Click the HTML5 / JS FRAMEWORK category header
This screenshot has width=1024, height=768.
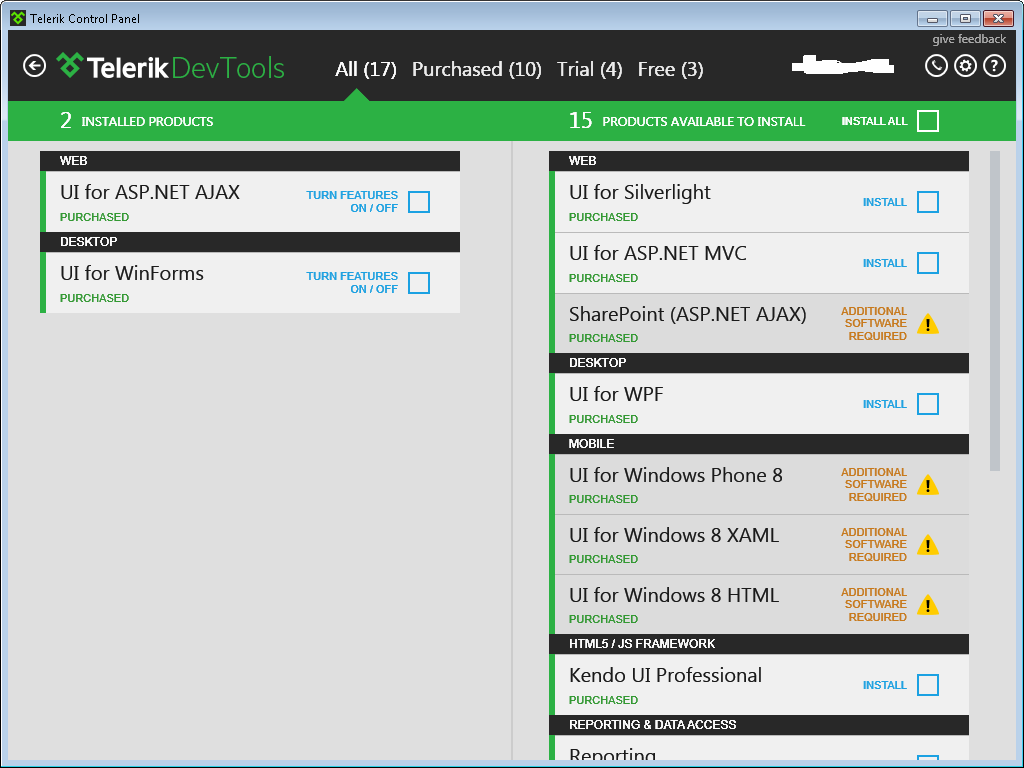tap(759, 644)
